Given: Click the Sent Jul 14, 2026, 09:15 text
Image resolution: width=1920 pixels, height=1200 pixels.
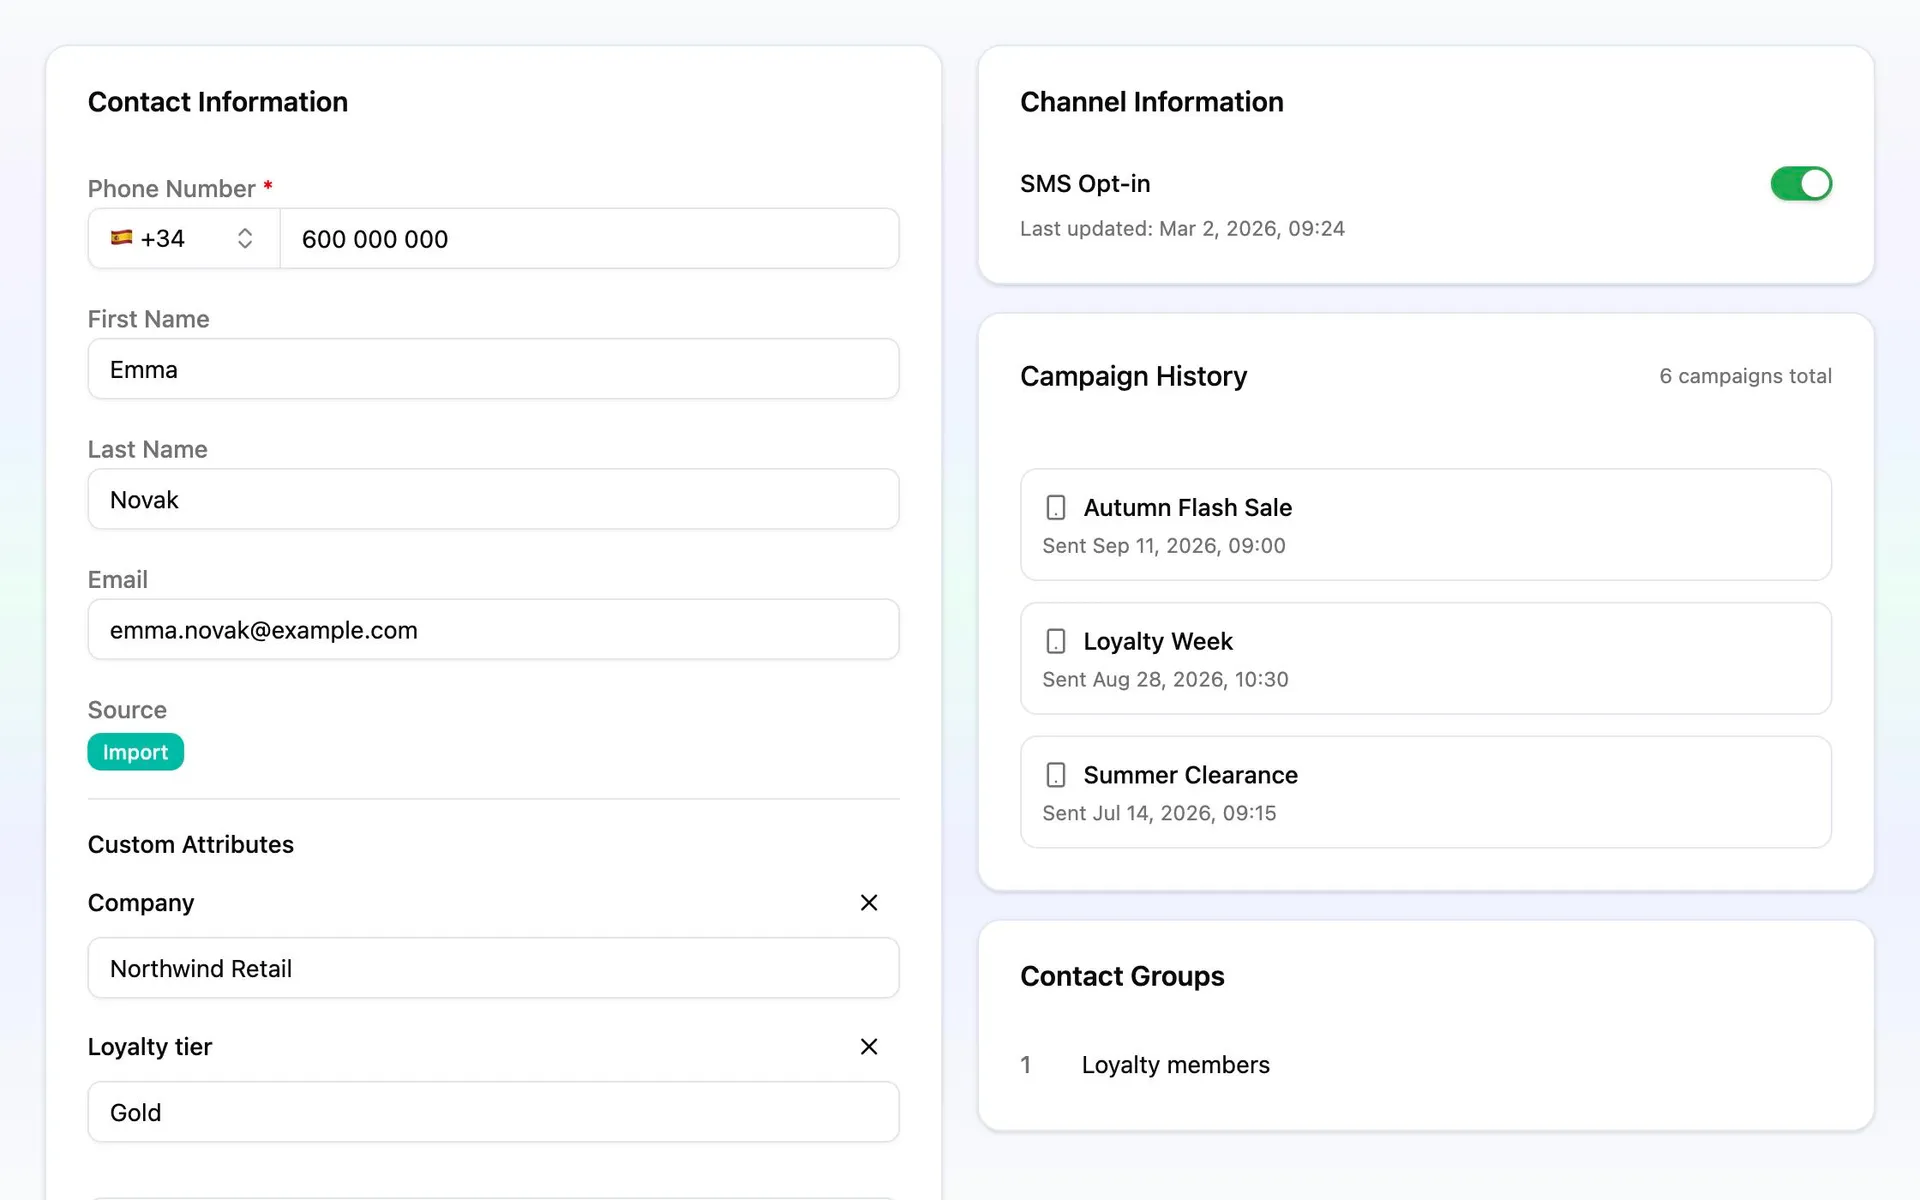Looking at the screenshot, I should (x=1159, y=814).
